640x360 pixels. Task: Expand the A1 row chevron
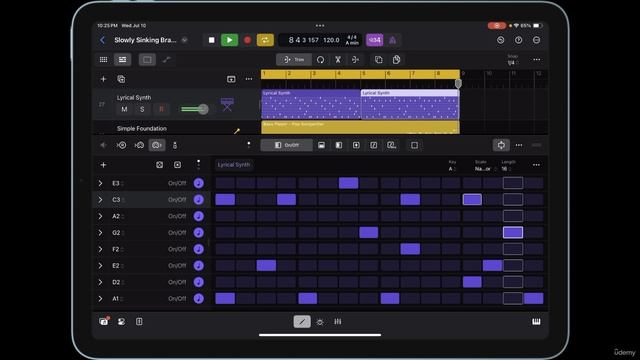(x=100, y=299)
